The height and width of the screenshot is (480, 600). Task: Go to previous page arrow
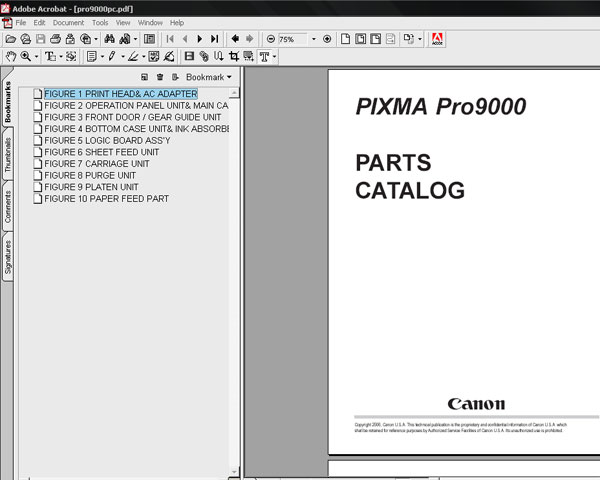[x=185, y=39]
